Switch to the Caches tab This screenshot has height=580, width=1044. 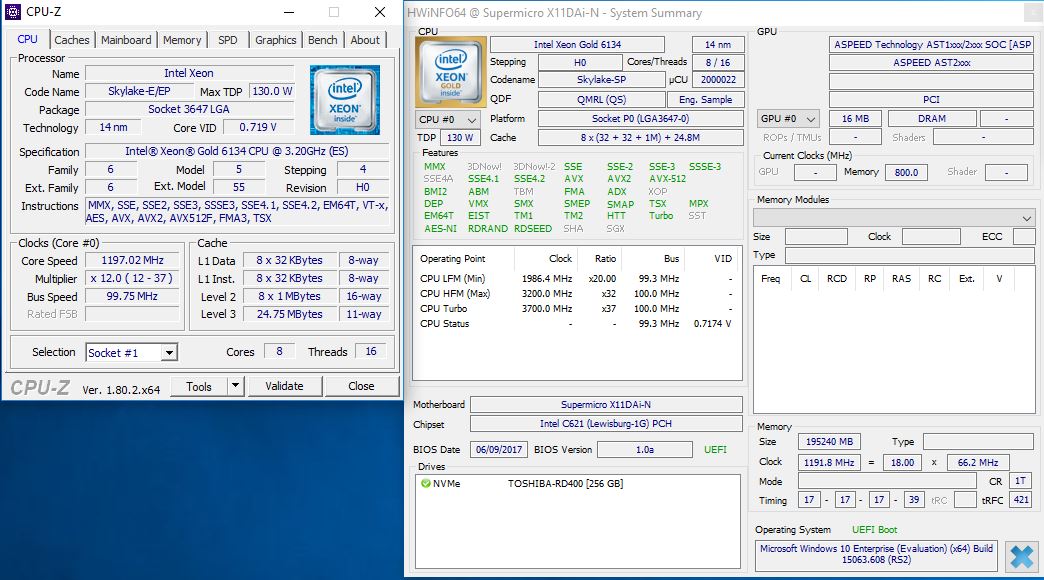pos(72,40)
